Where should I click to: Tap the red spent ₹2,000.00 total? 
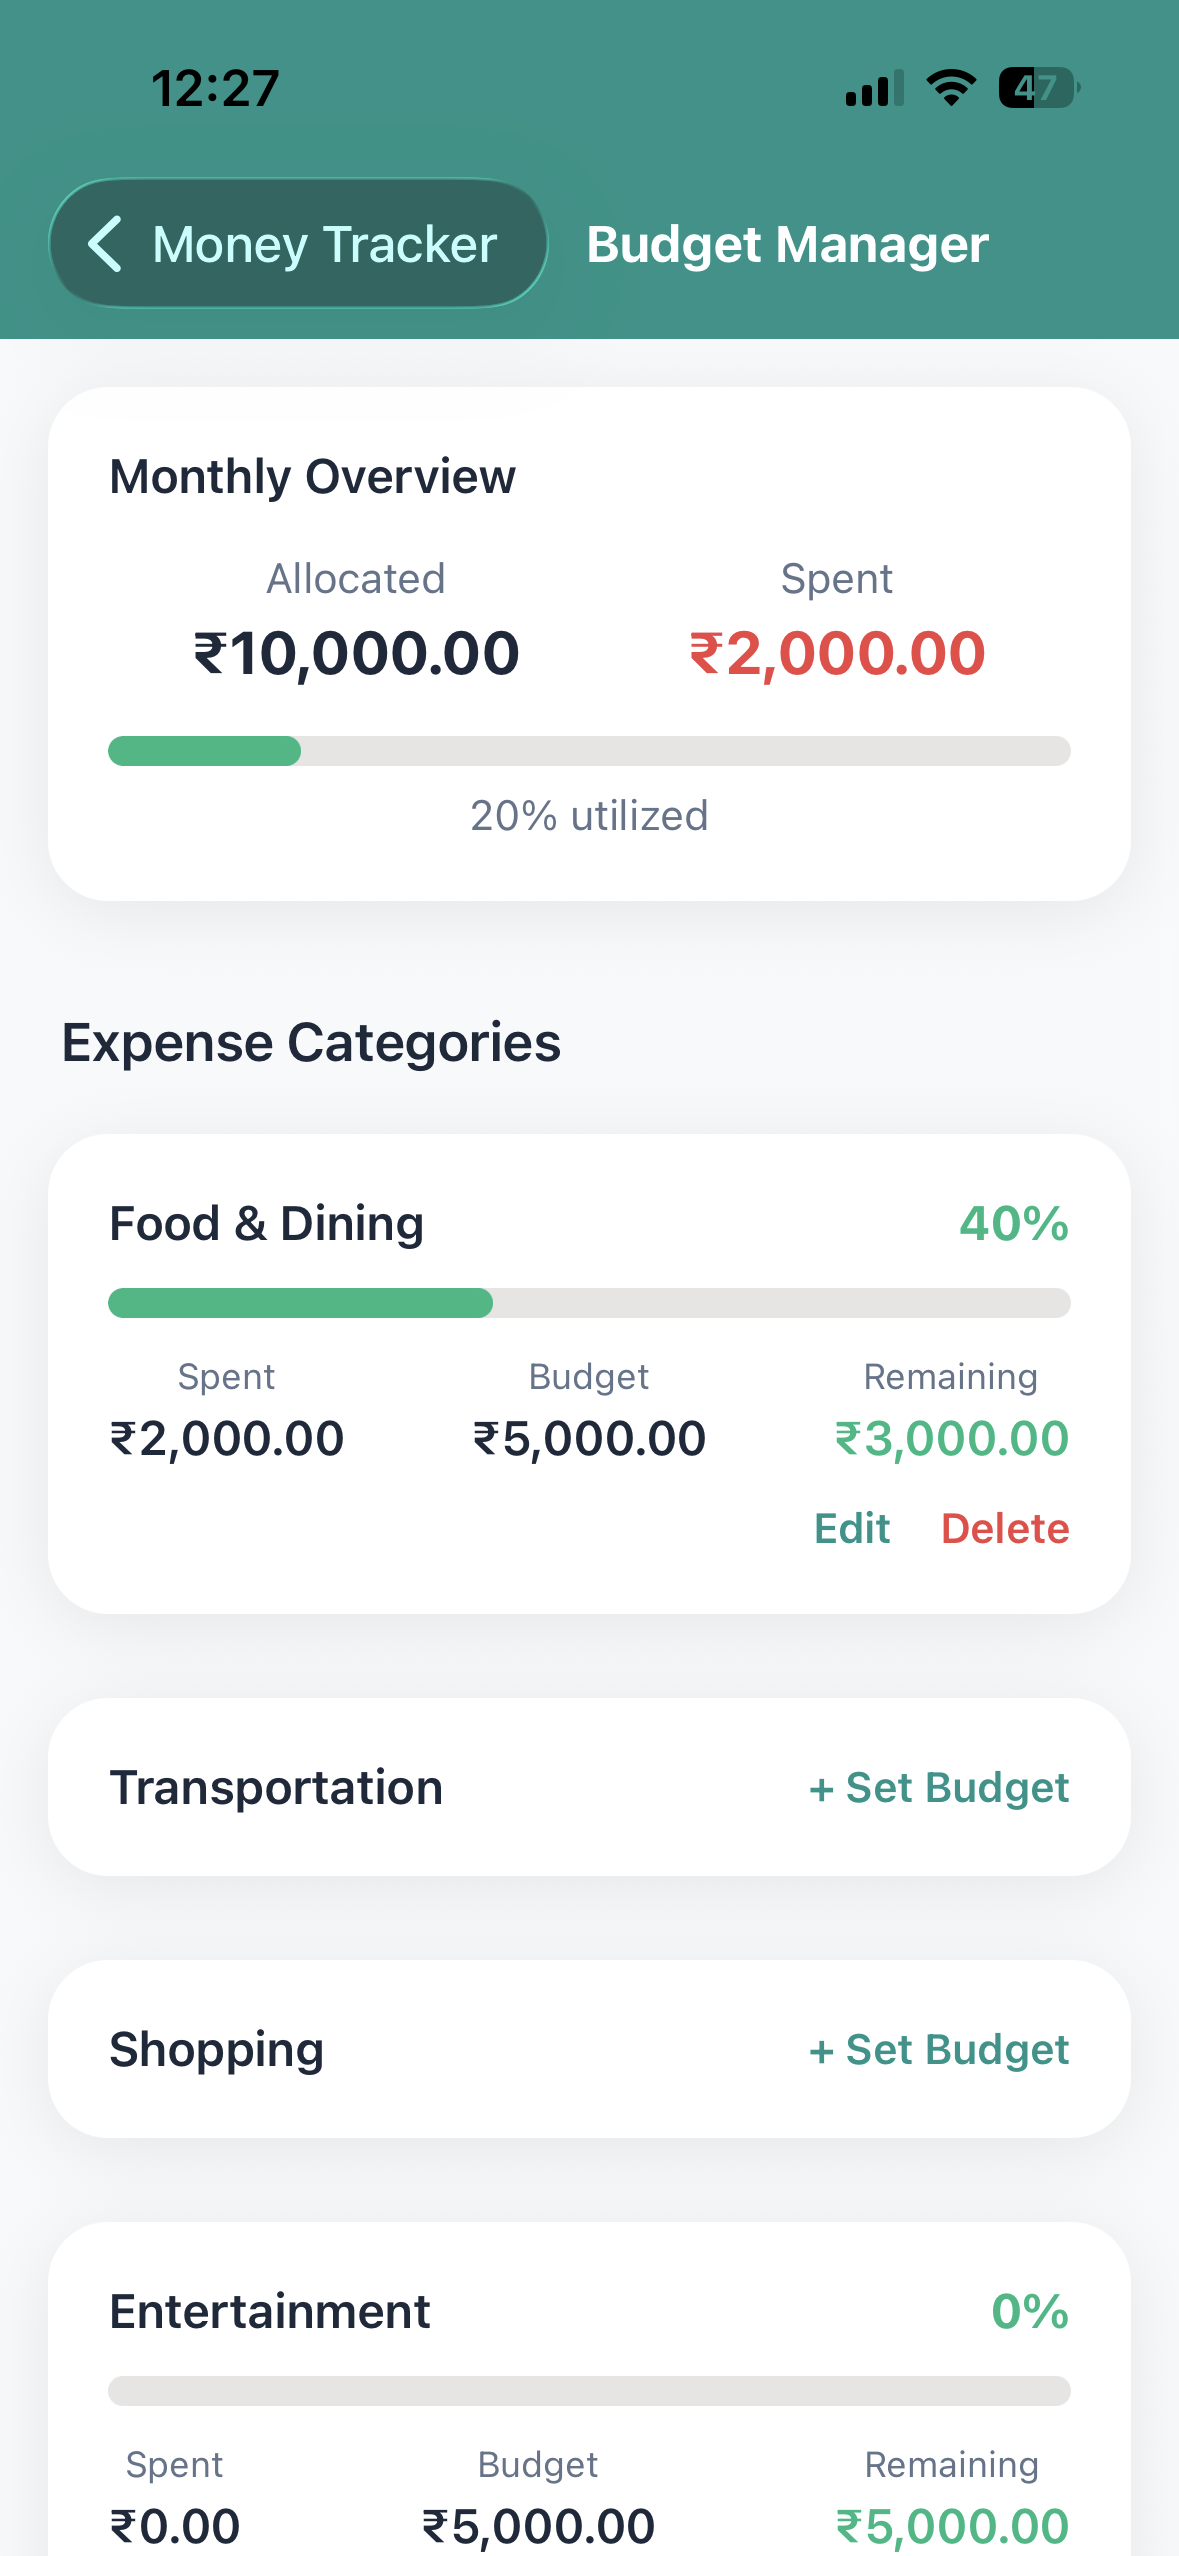(837, 654)
